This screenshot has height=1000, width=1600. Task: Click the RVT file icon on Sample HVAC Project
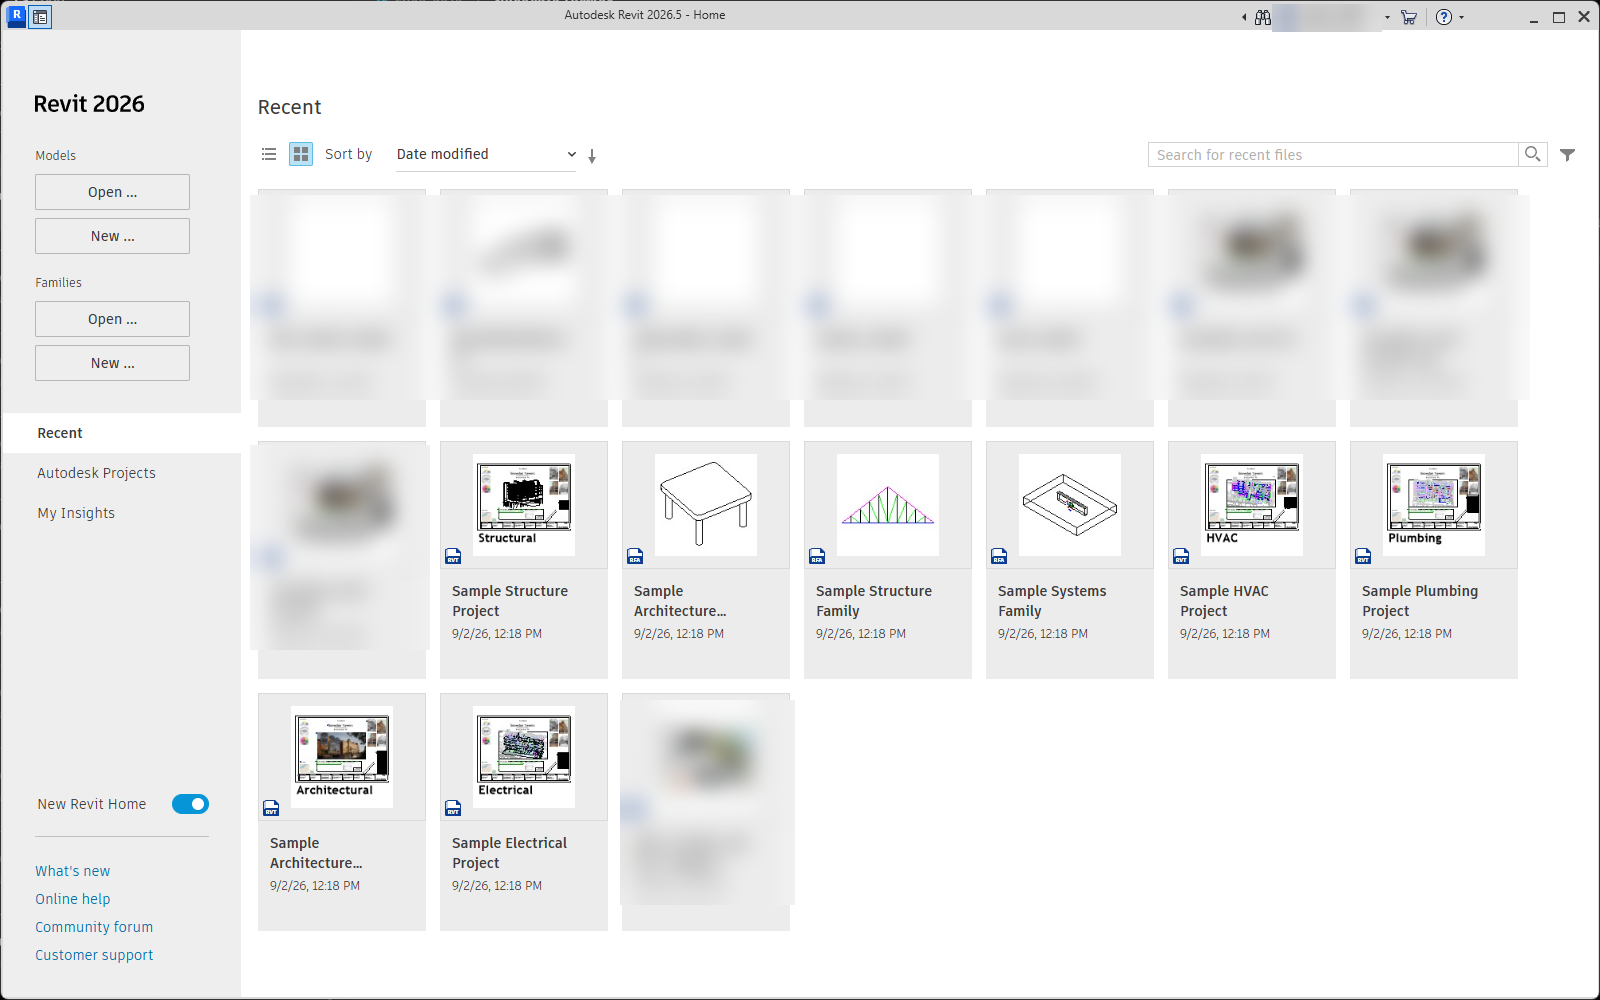pos(1181,556)
